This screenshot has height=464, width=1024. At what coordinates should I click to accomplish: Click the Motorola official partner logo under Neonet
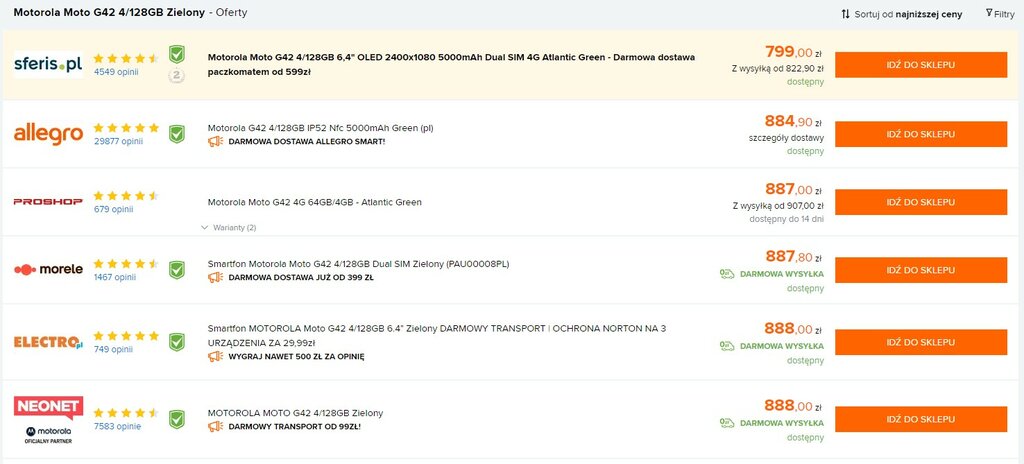[x=48, y=435]
